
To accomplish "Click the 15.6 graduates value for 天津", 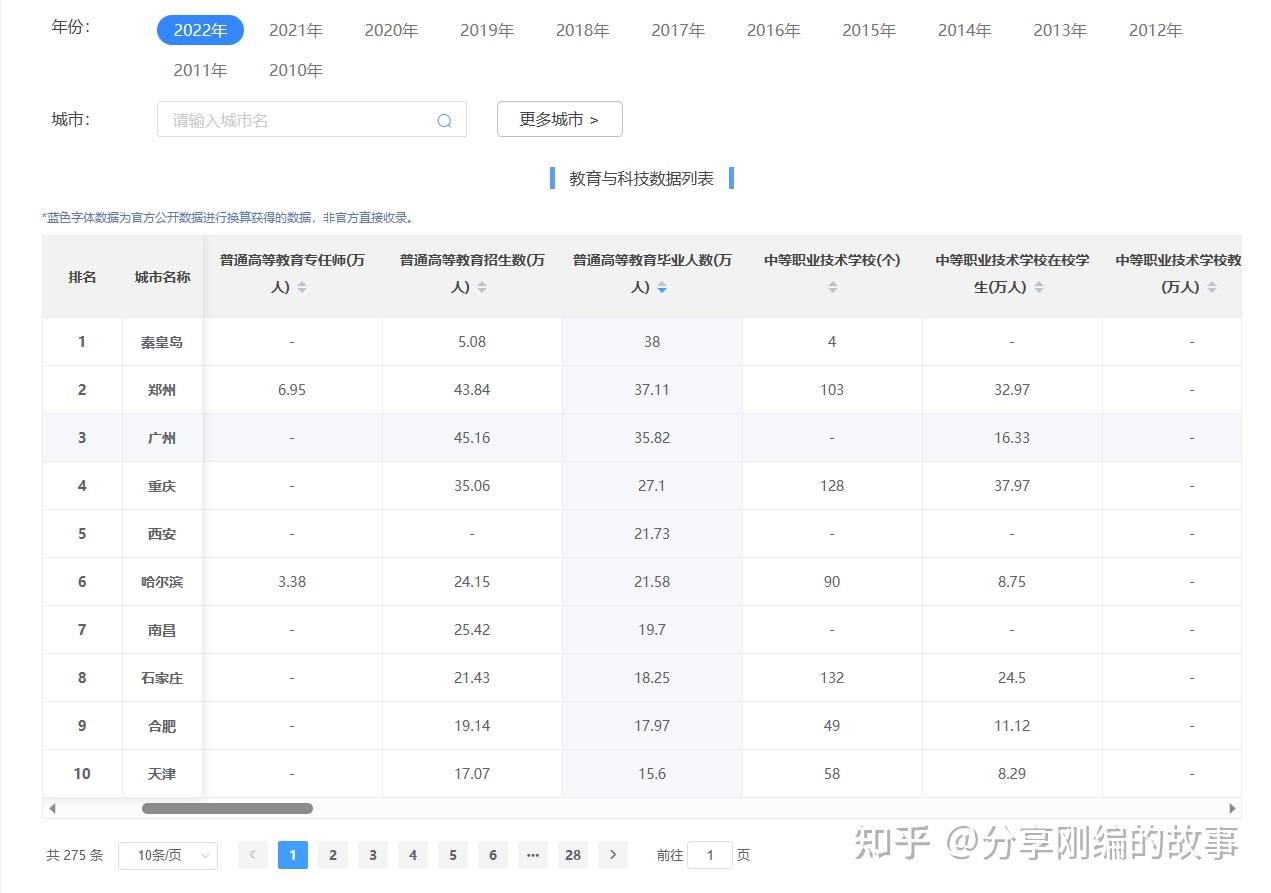I will pos(652,774).
